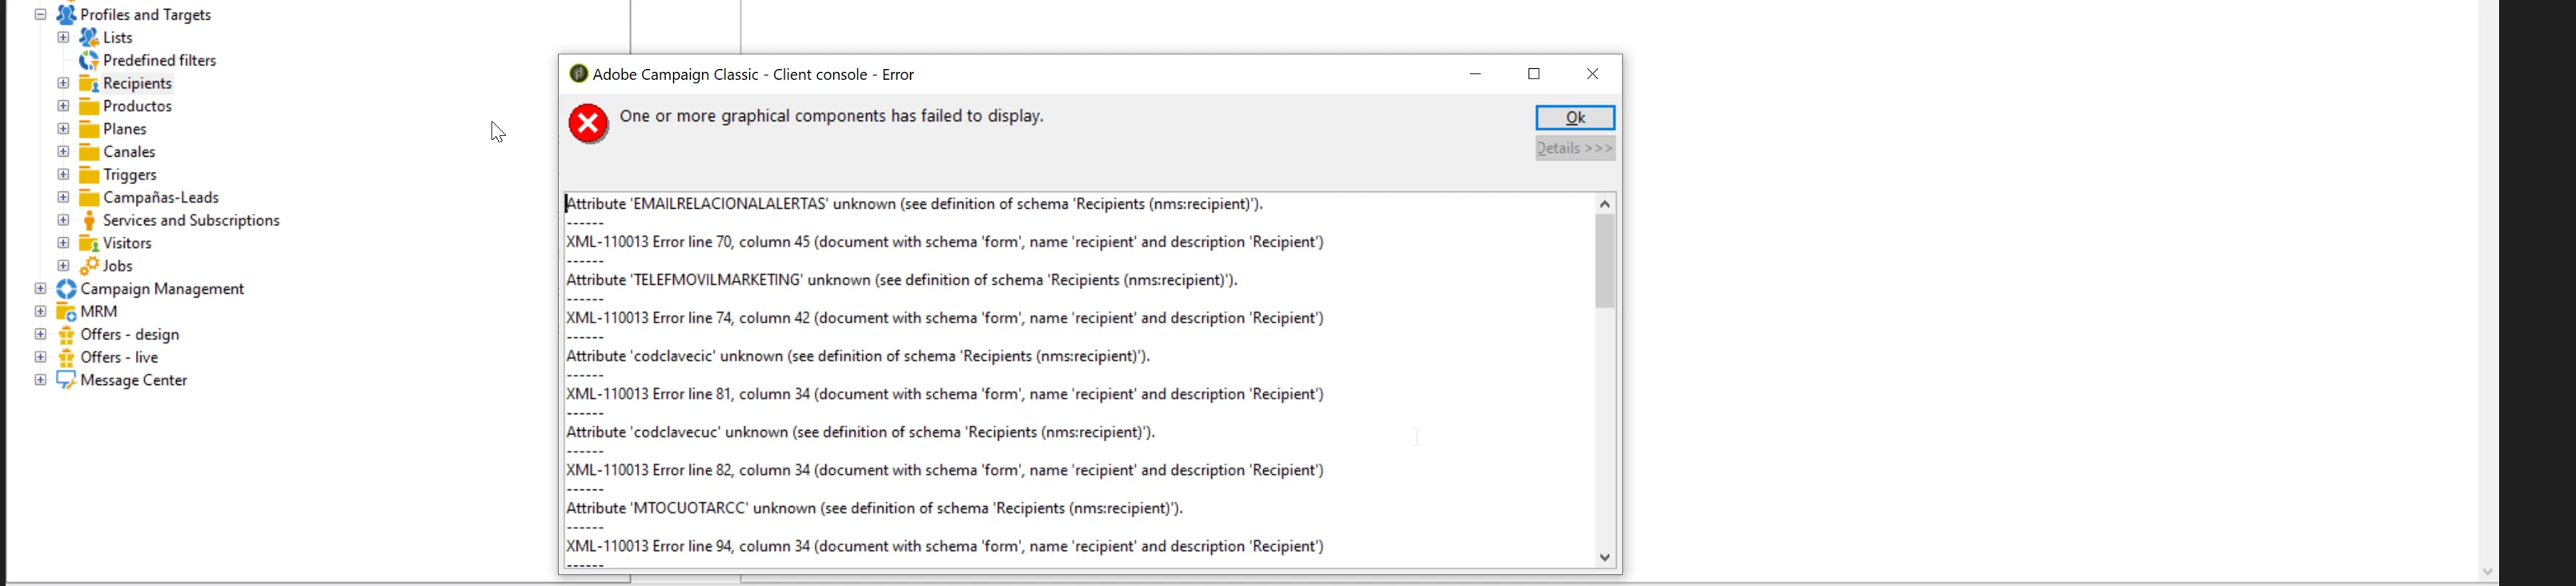The image size is (2576, 586).
Task: Click the Canales folder icon
Action: 89,152
